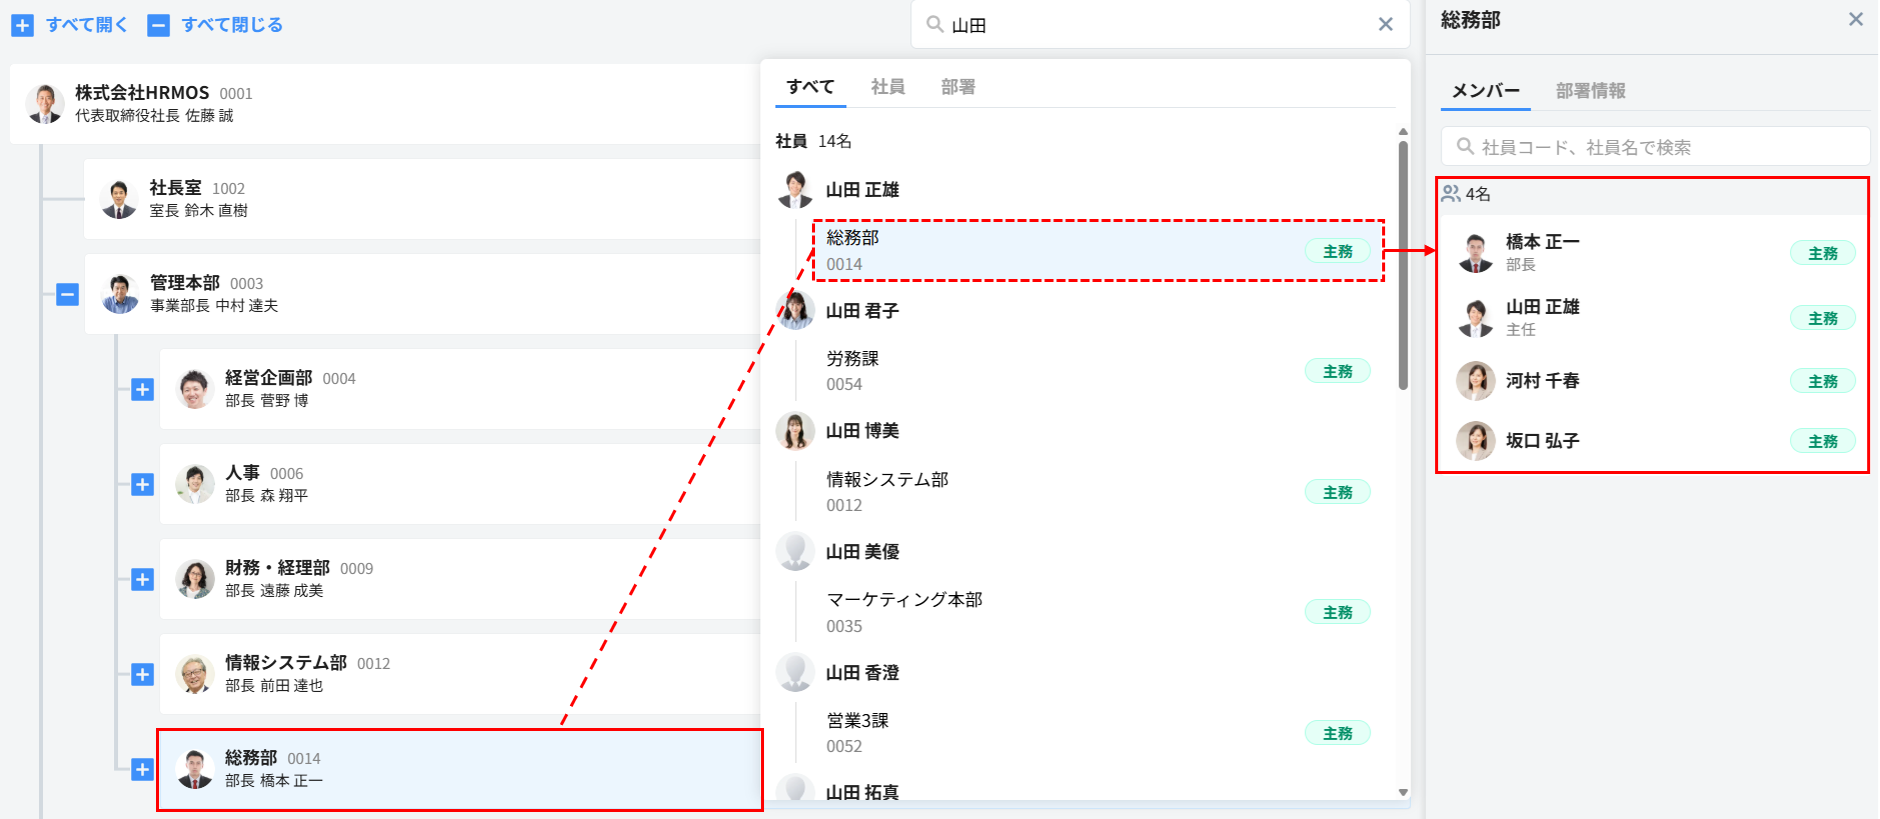
Task: Clear the 山田 search with the X
Action: 1385,24
